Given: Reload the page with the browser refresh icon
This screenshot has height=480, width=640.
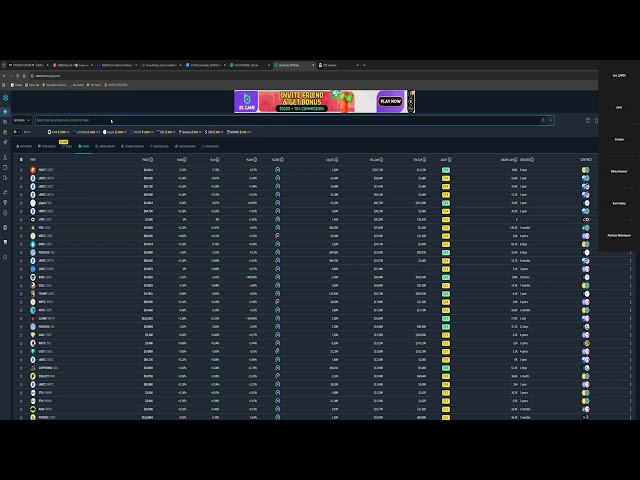Looking at the screenshot, I should (x=17, y=76).
